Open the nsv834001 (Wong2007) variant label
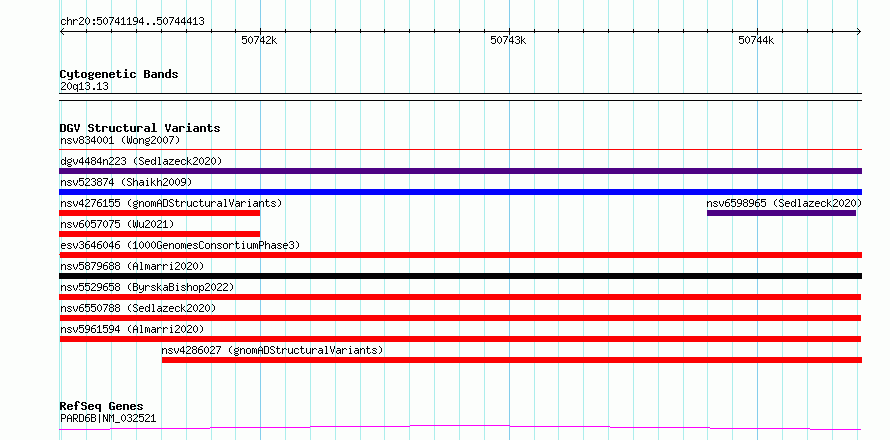Image resolution: width=890 pixels, height=440 pixels. 120,140
